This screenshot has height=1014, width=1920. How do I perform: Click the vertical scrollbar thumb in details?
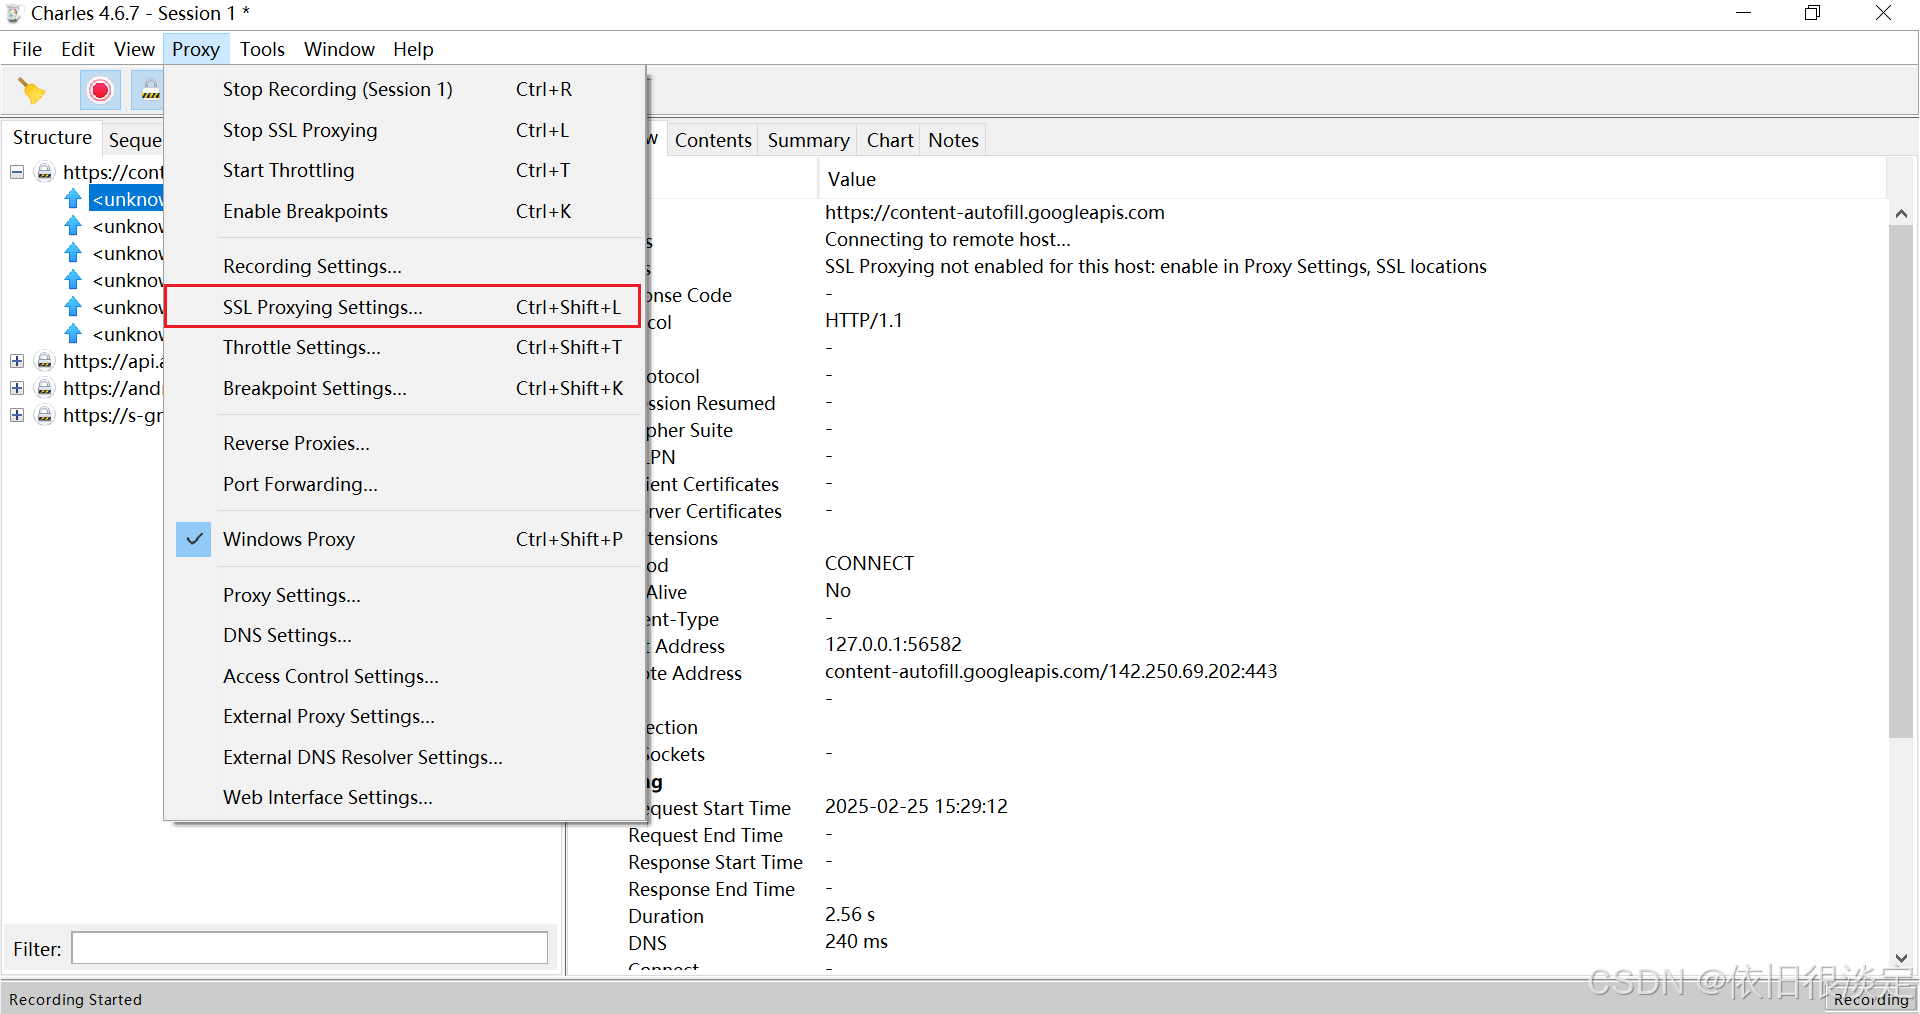1901,482
